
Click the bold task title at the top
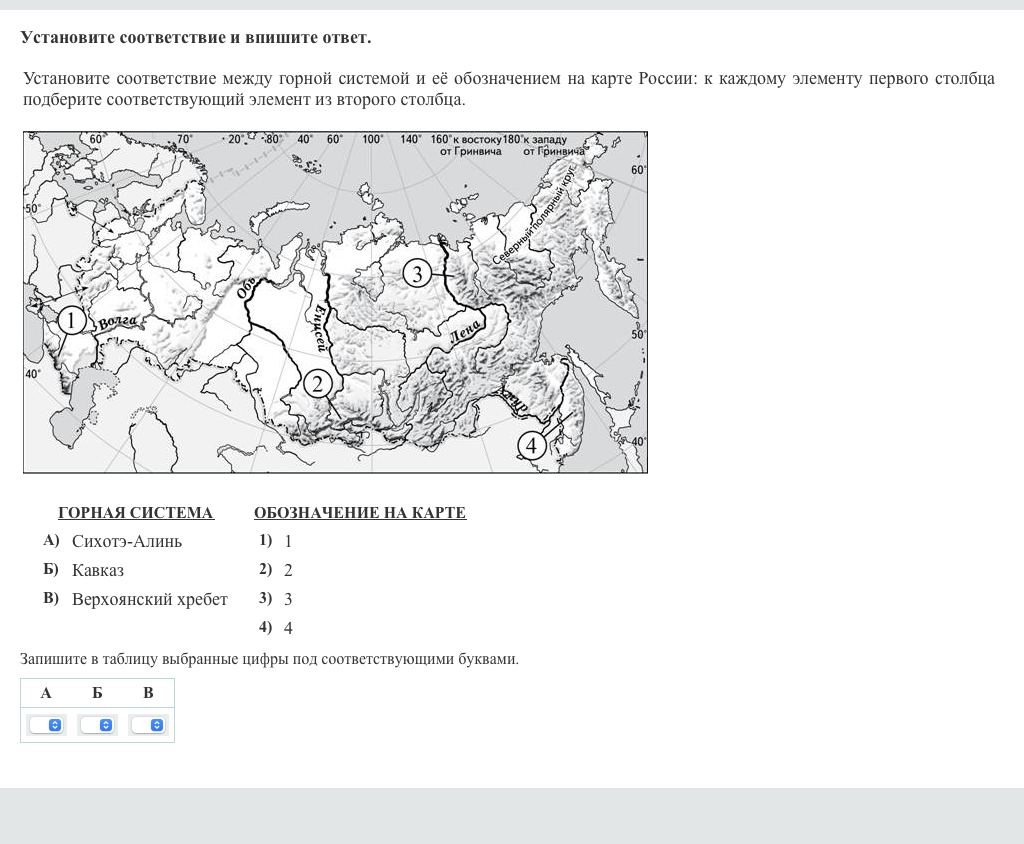196,37
